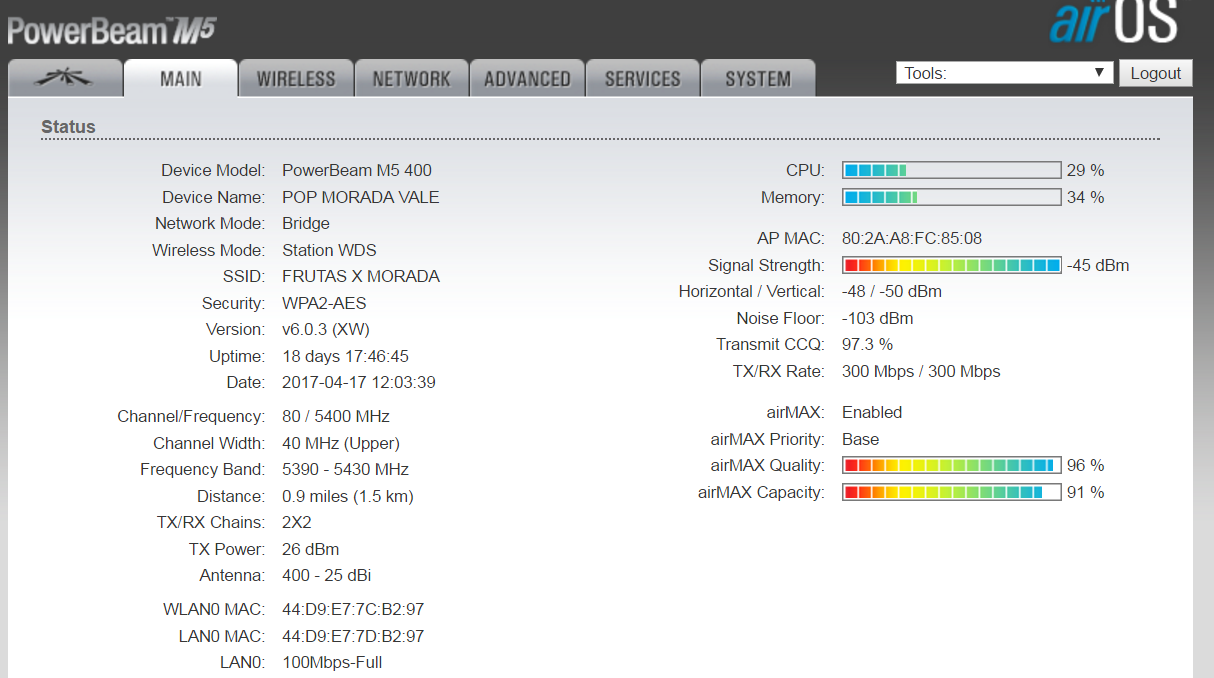Go to the NETWORK tab
The height and width of the screenshot is (678, 1214).
coord(411,78)
